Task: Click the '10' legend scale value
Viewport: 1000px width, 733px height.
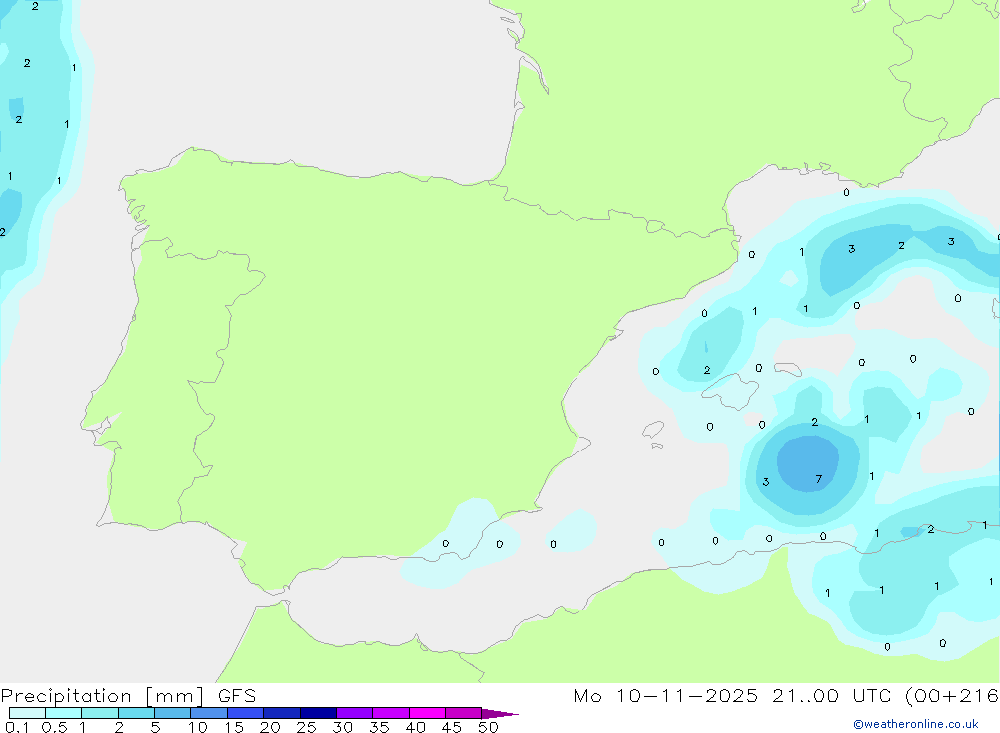Action: [x=197, y=727]
